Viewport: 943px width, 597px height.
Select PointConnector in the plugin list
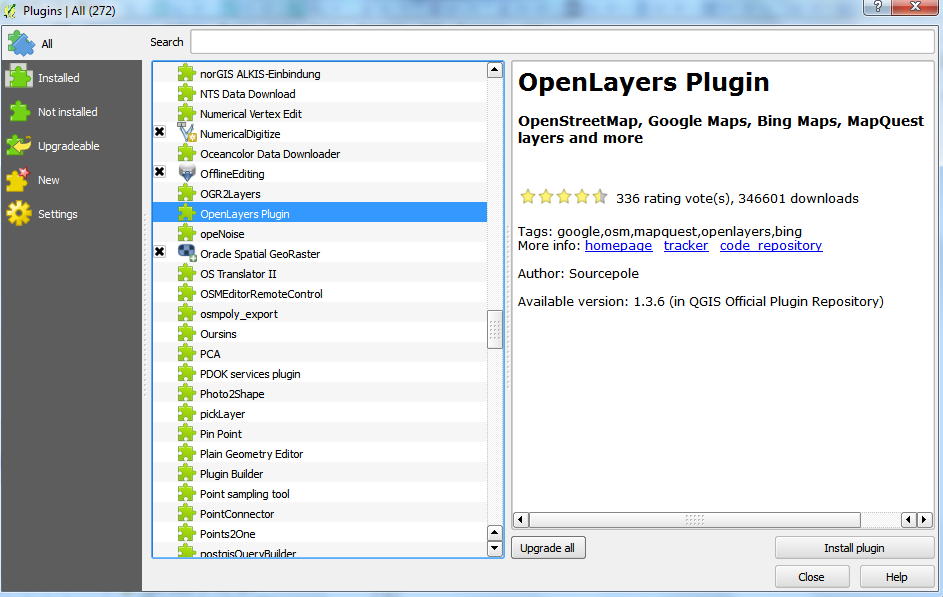[x=320, y=513]
